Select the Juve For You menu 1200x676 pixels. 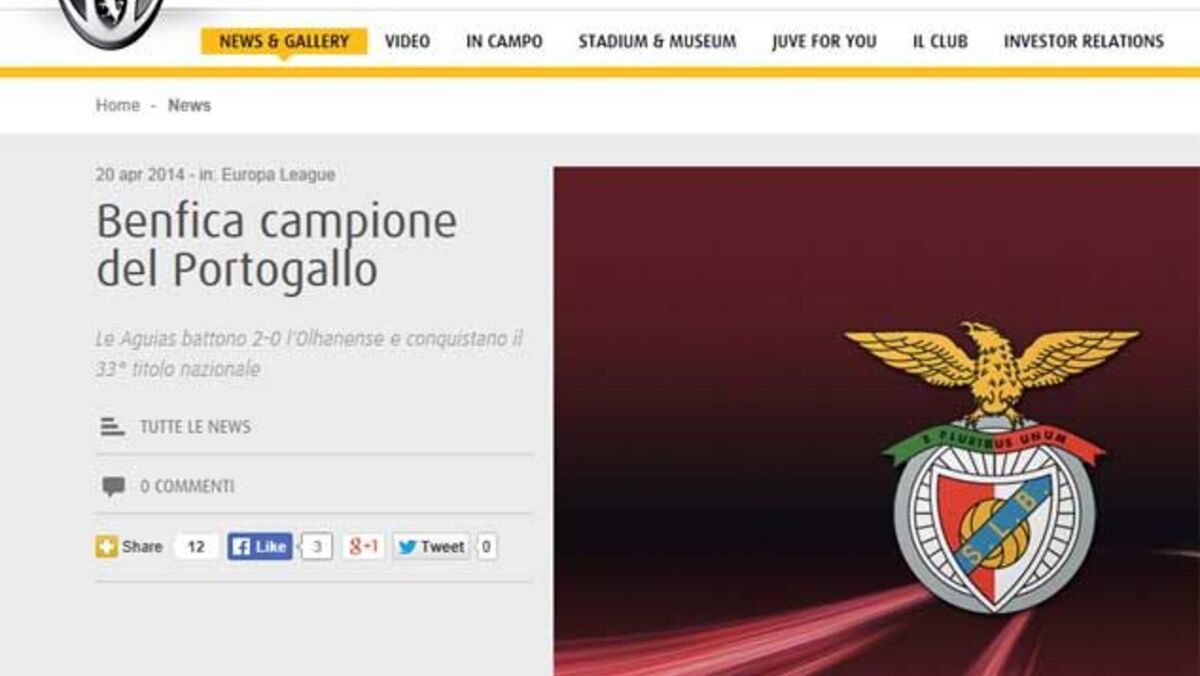pos(824,41)
